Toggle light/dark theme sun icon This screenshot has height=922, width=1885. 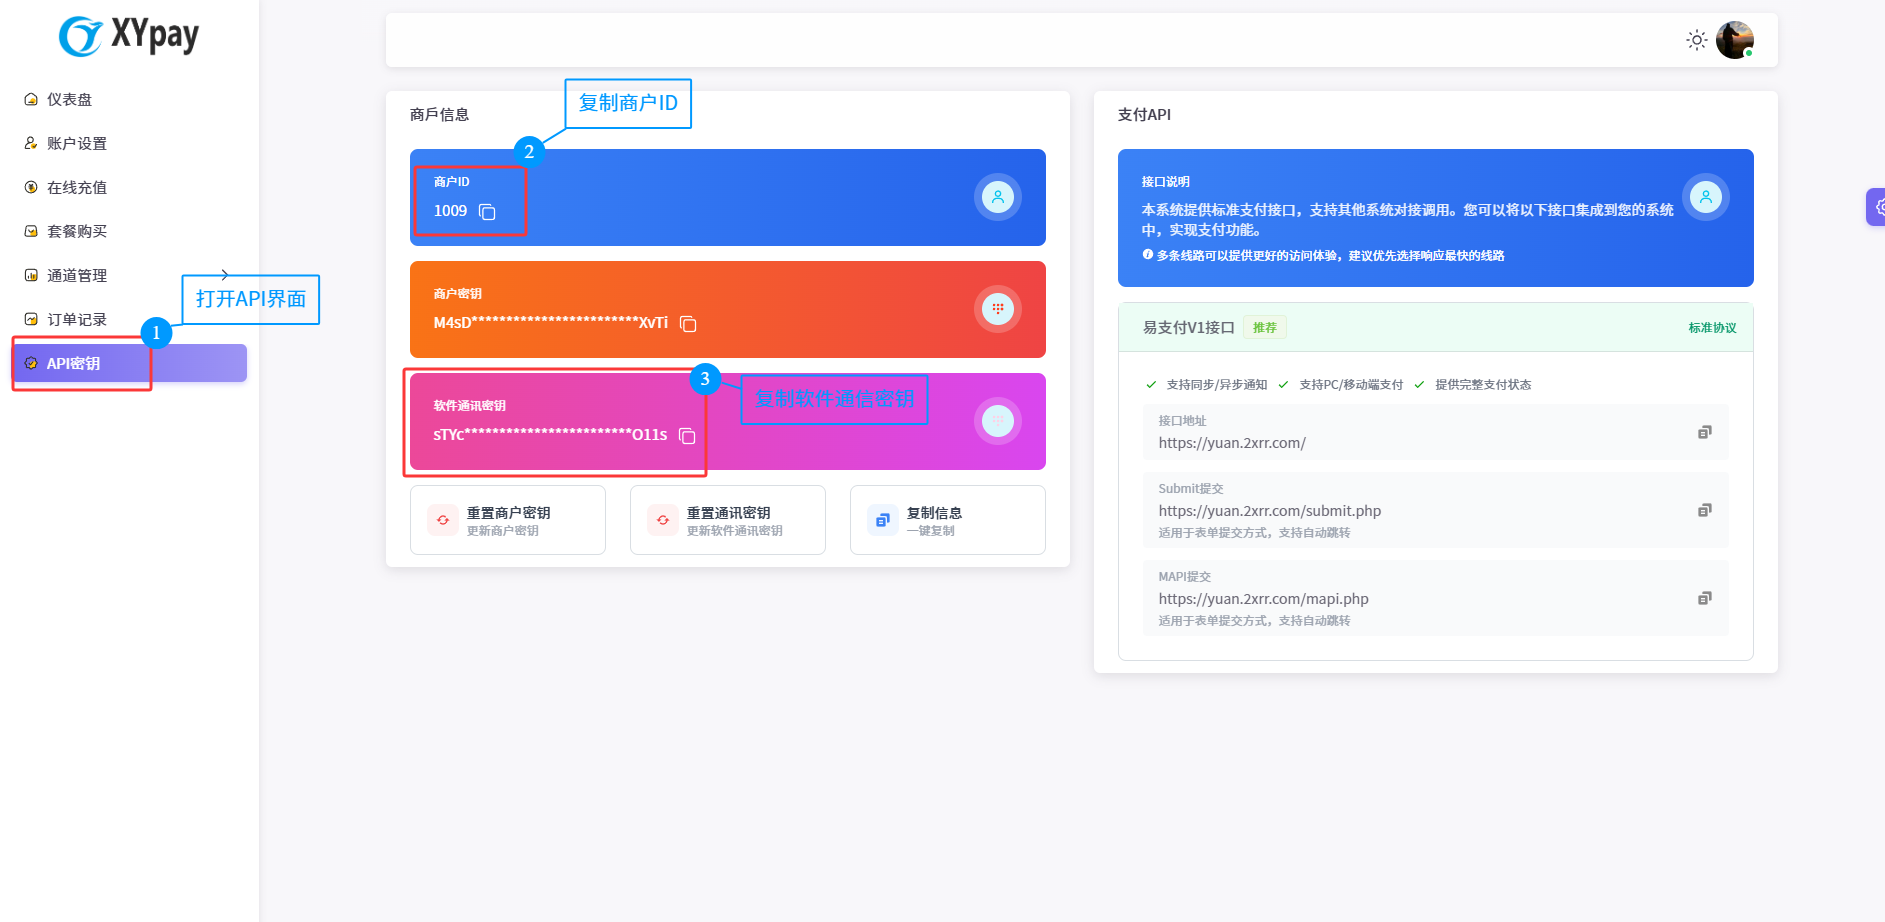pos(1696,40)
